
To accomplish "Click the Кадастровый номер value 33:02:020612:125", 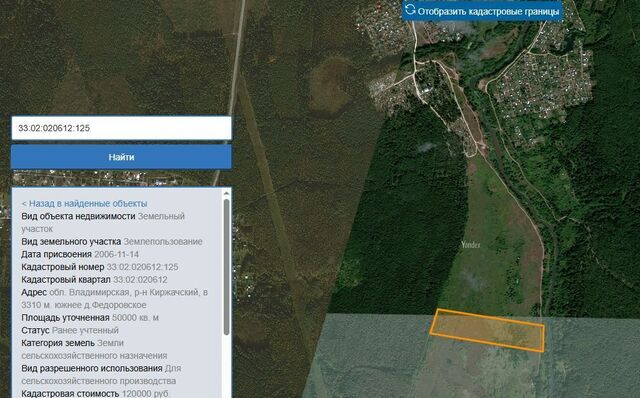I will click(x=142, y=267).
